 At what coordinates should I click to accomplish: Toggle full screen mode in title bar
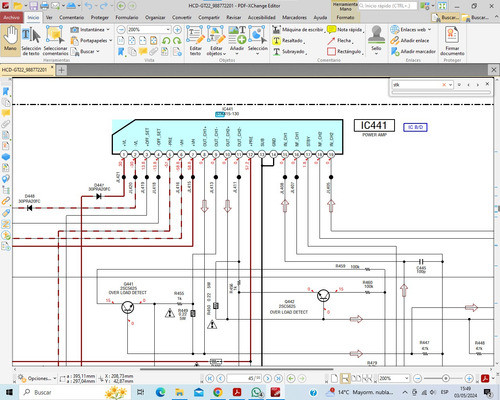(442, 6)
